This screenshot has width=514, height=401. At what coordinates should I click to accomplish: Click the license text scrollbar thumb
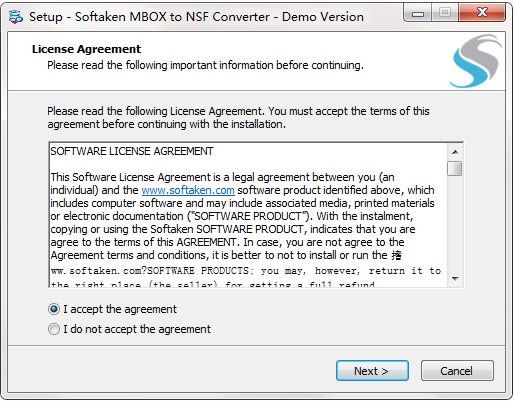[x=455, y=168]
